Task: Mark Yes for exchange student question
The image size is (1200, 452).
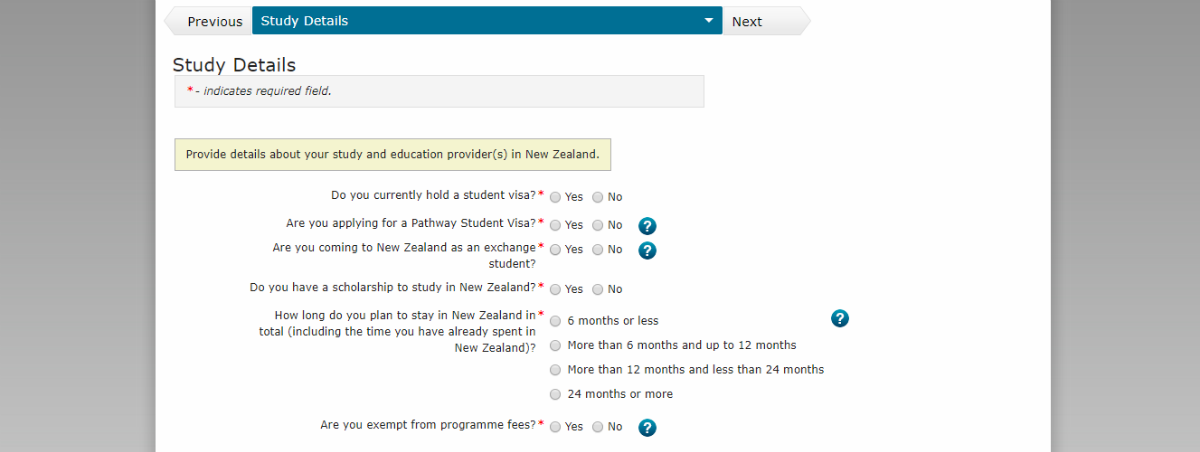Action: (x=556, y=249)
